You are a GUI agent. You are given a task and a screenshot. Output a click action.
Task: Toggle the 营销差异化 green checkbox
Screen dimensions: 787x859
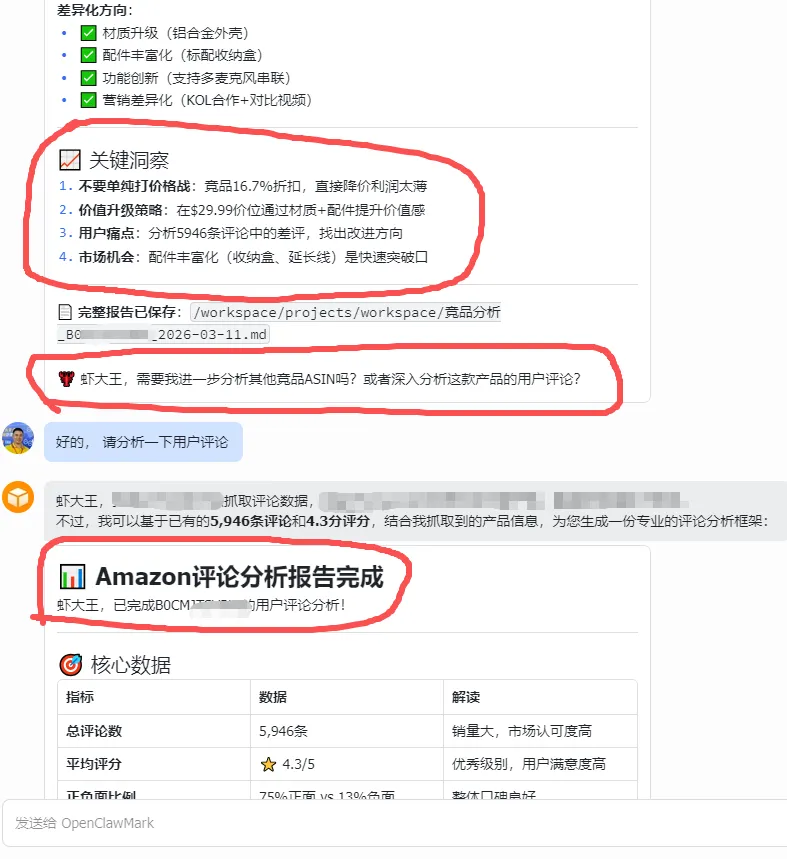88,100
